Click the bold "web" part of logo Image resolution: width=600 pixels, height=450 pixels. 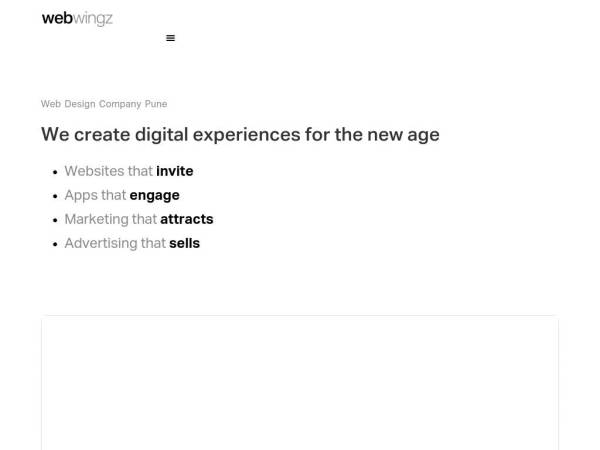coord(57,18)
